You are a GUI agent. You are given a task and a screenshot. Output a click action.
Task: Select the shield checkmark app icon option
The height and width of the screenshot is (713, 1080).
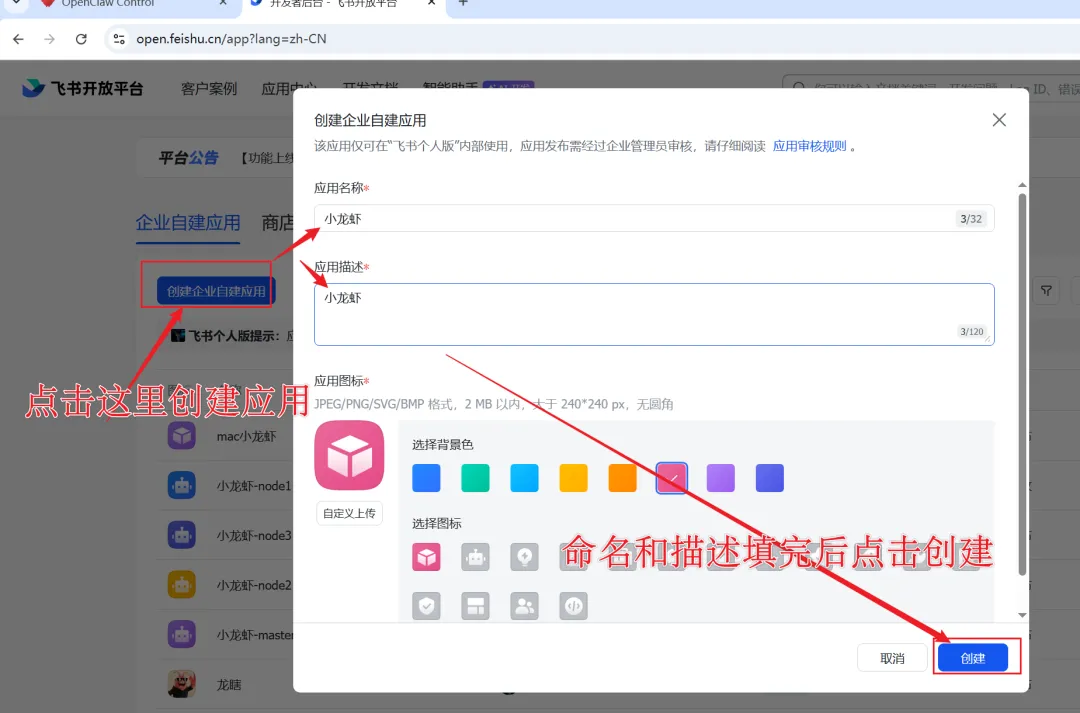(x=426, y=606)
